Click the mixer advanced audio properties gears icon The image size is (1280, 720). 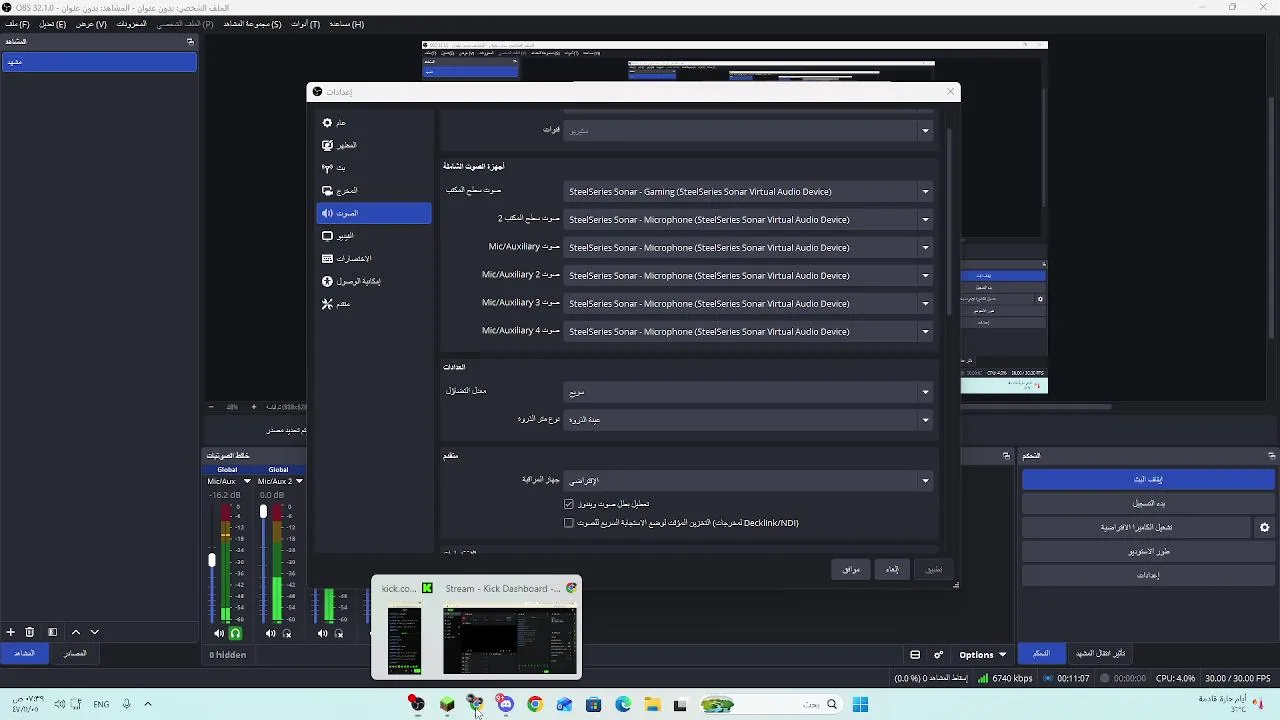click(938, 655)
